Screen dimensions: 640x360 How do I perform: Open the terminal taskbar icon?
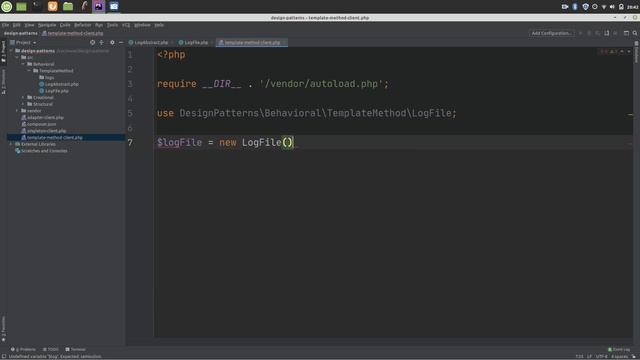37,6
